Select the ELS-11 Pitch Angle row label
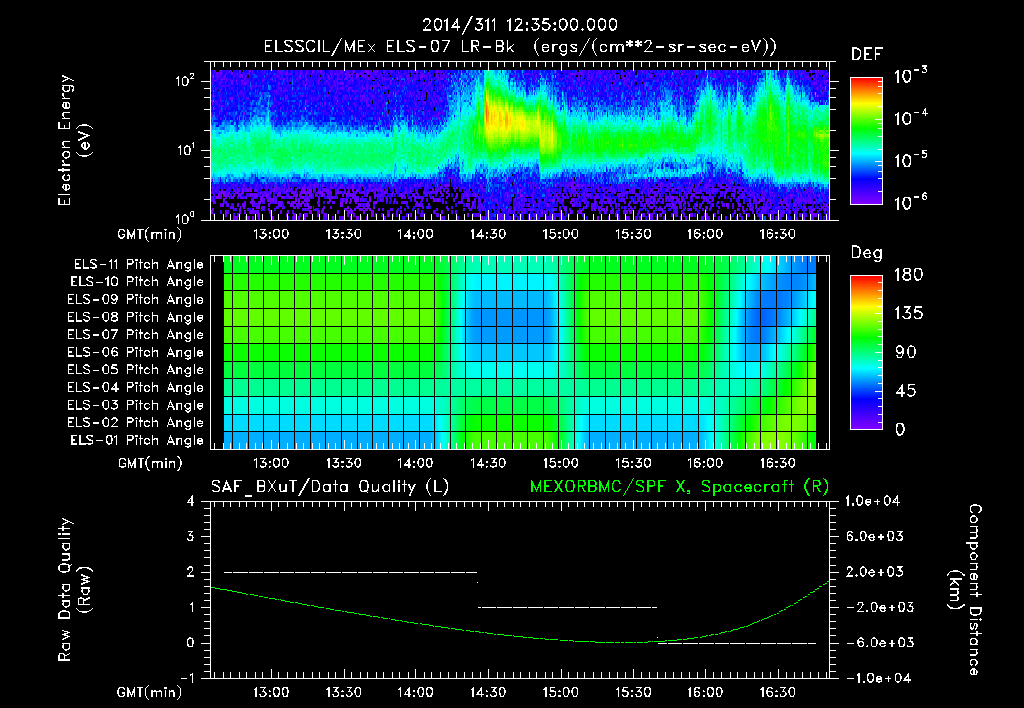The width and height of the screenshot is (1024, 708). pyautogui.click(x=138, y=265)
